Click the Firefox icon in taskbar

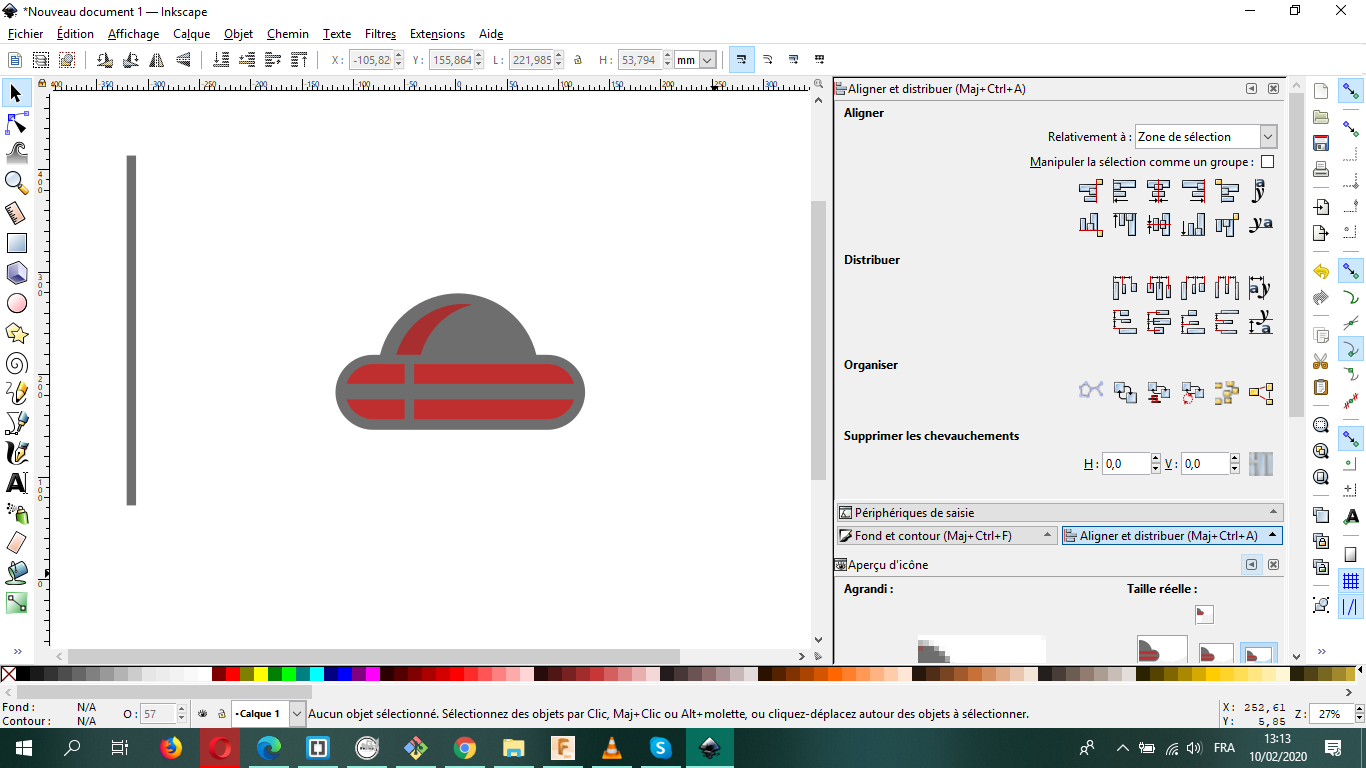[x=171, y=748]
